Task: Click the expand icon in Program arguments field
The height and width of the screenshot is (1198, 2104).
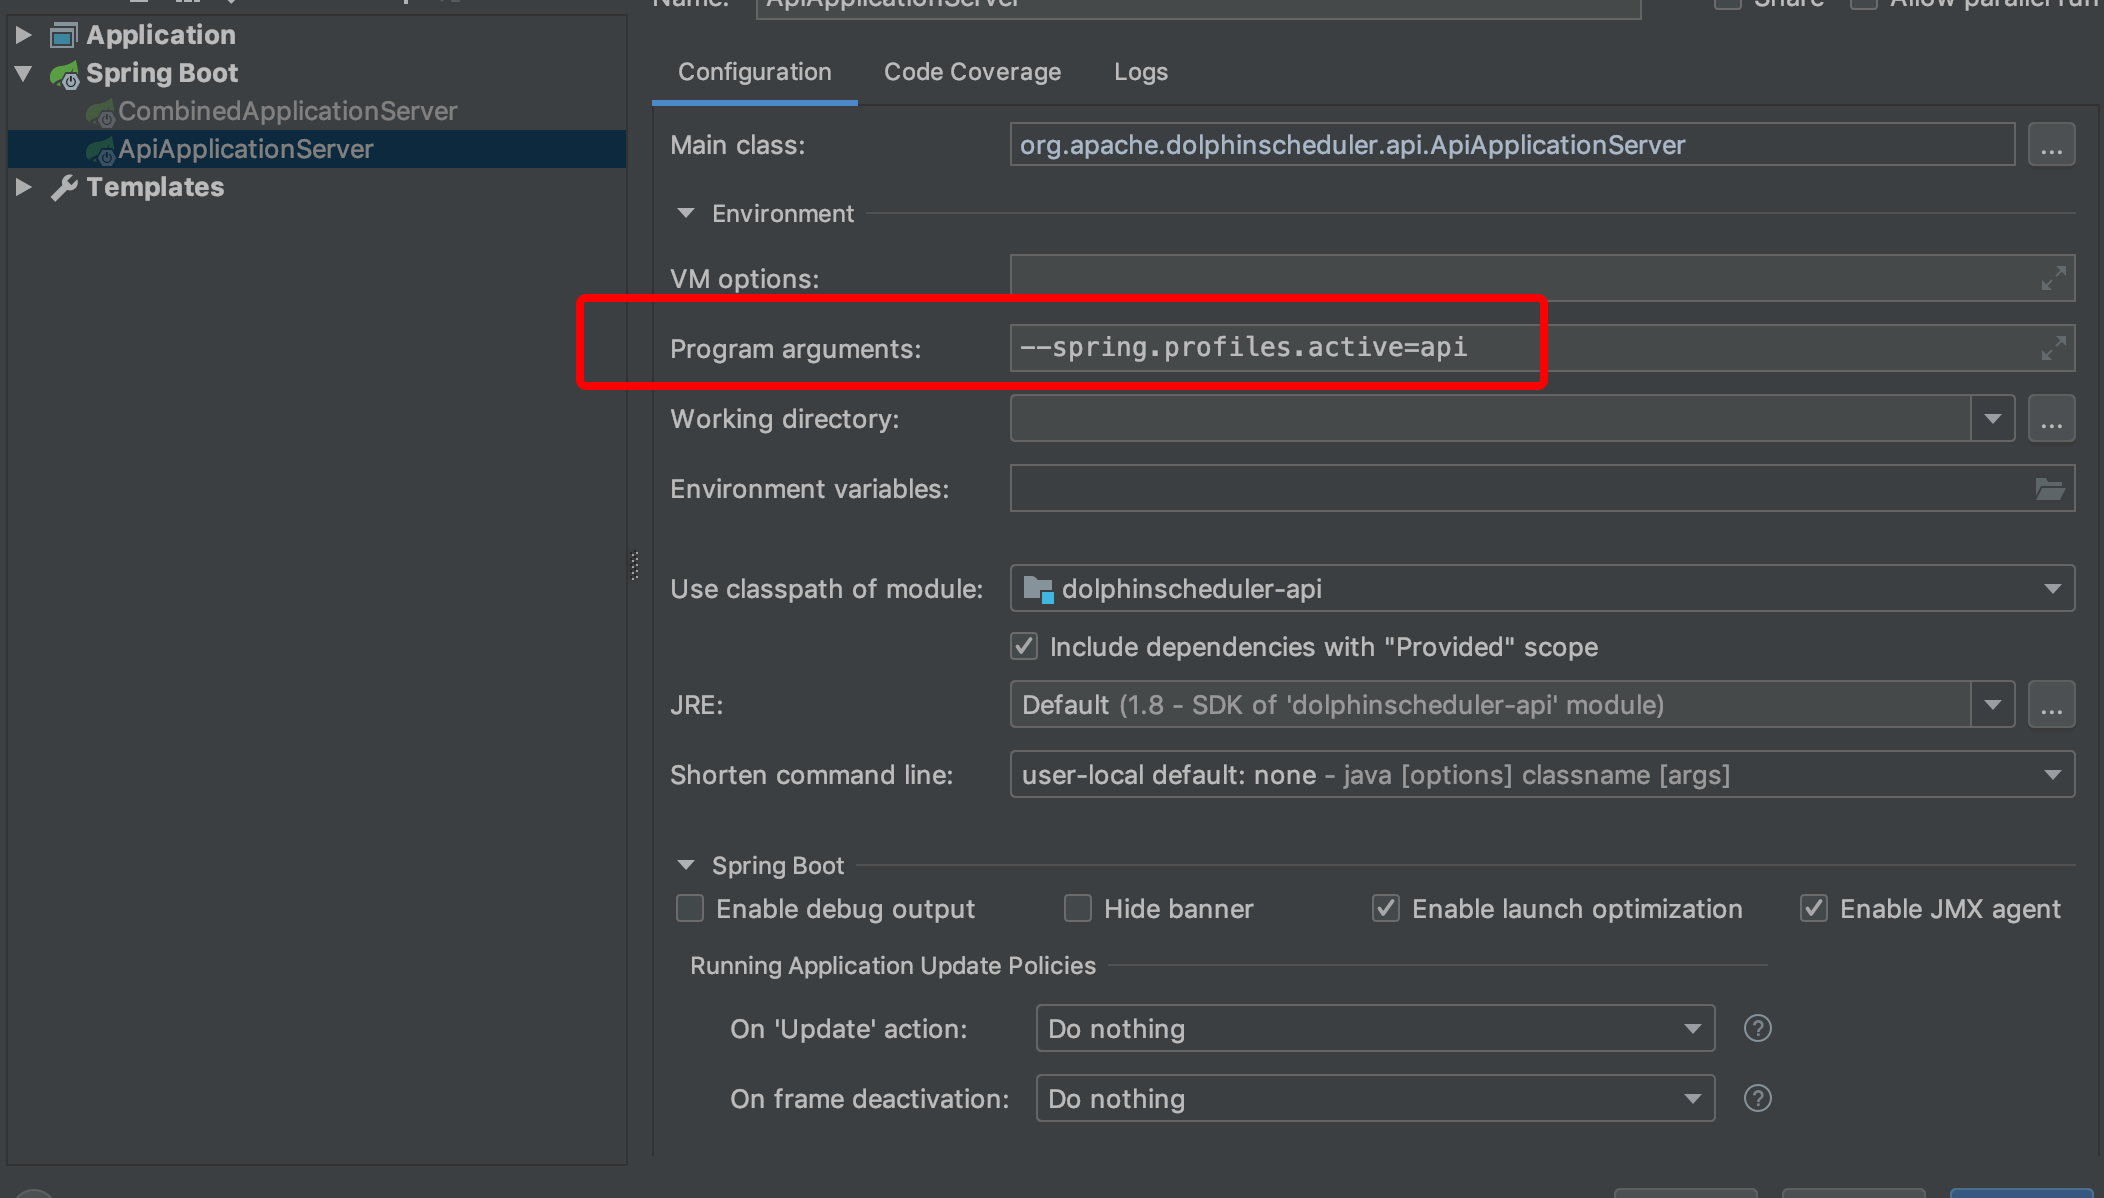Action: coord(2053,348)
